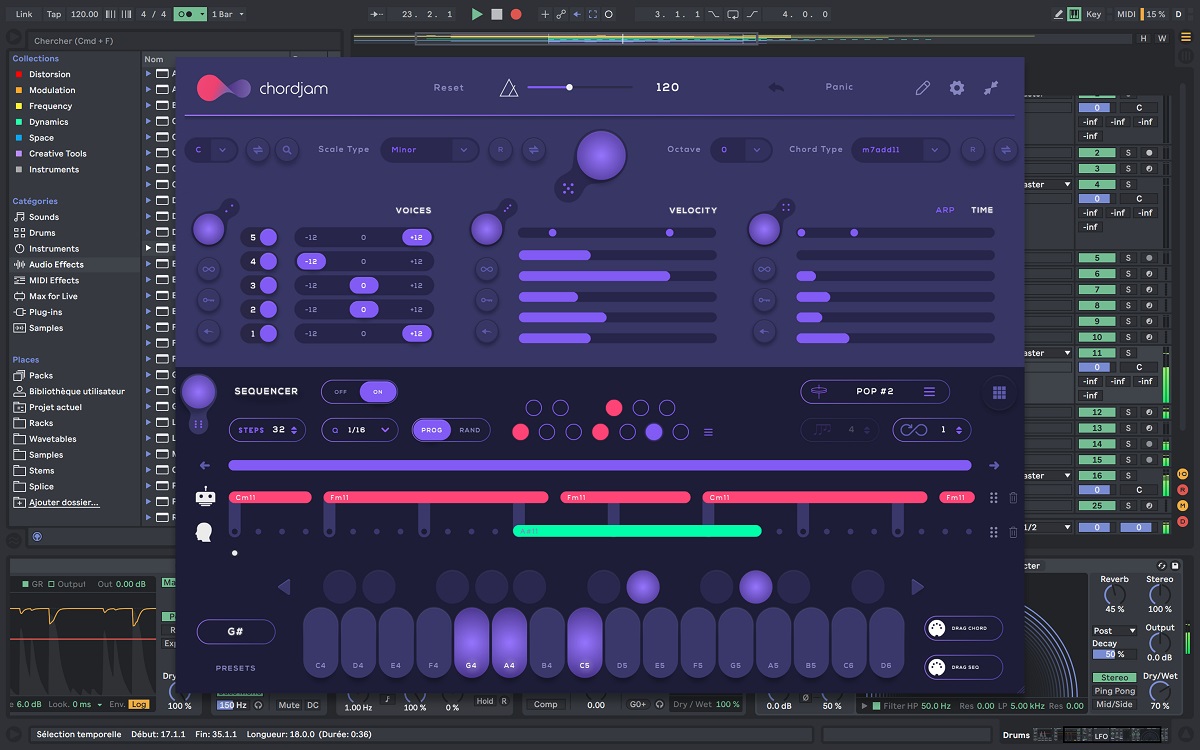
Task: Switch sequencer mode to RAND
Action: (x=470, y=430)
